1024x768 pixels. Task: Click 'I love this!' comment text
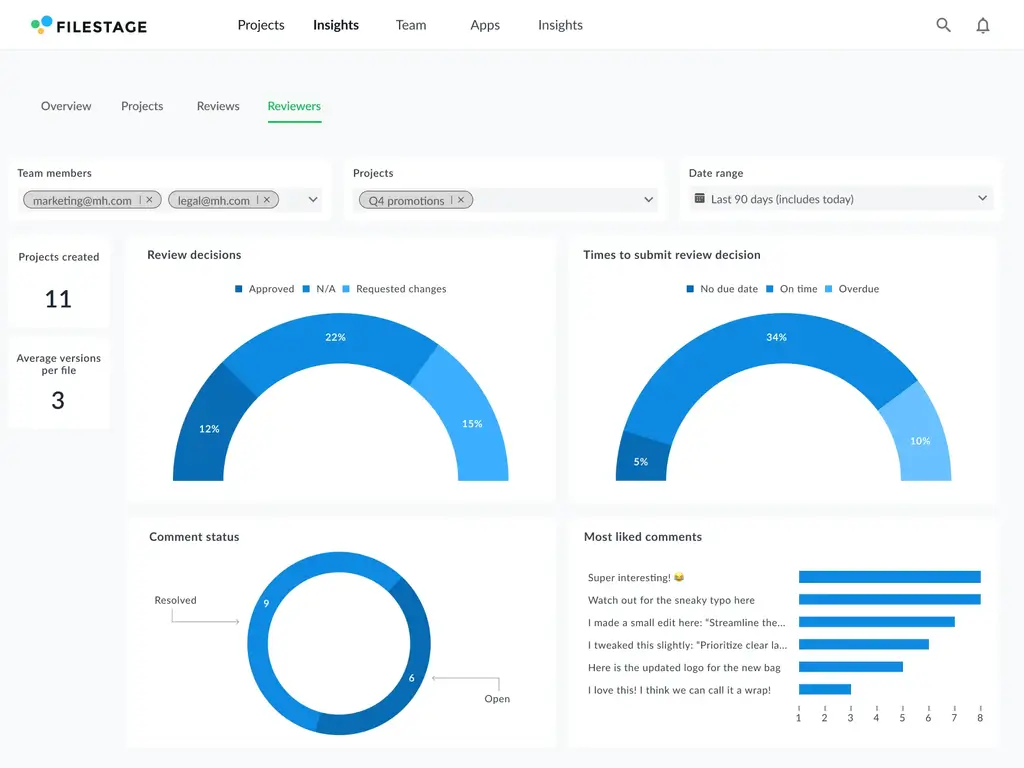[x=679, y=690]
